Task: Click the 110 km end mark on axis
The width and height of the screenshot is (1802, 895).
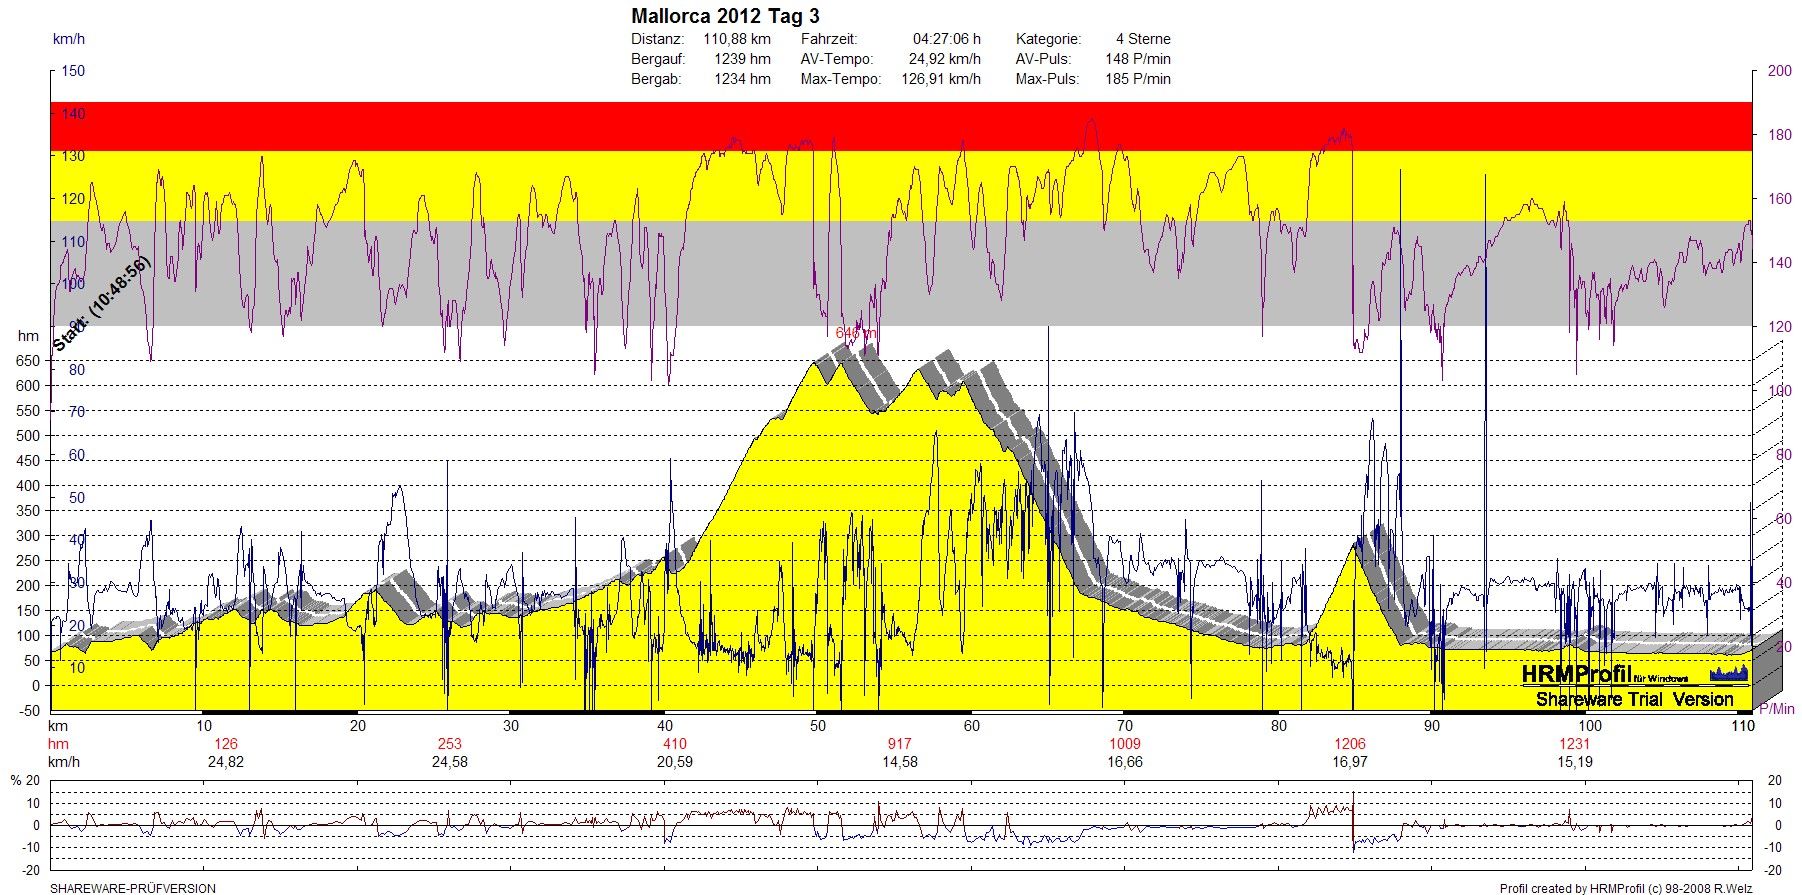Action: click(1743, 726)
